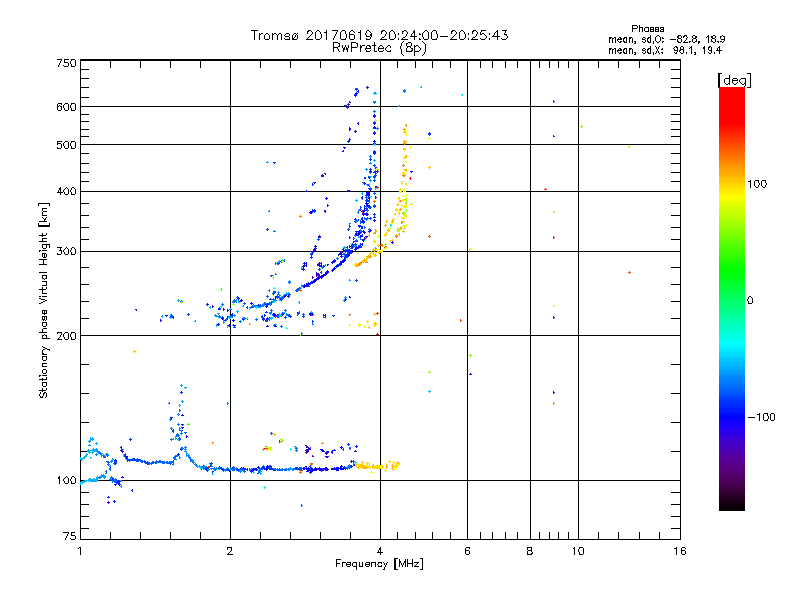Viewport: 800px width, 600px height.
Task: Click the colorbar label "100"
Action: (x=757, y=184)
